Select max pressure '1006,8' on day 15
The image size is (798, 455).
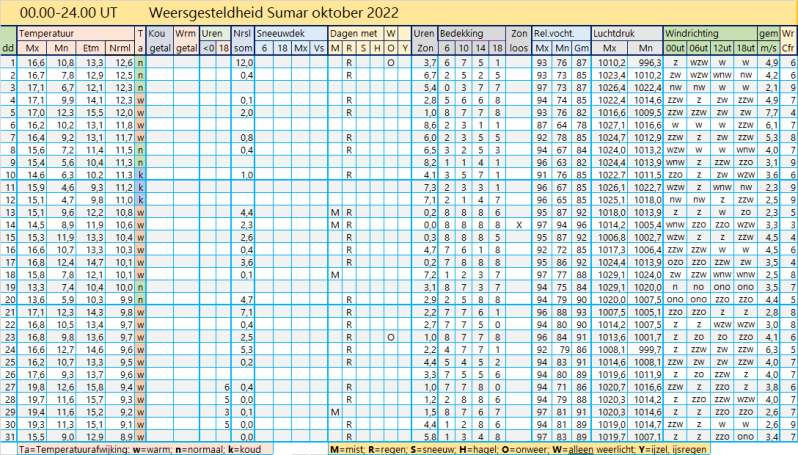coord(612,237)
